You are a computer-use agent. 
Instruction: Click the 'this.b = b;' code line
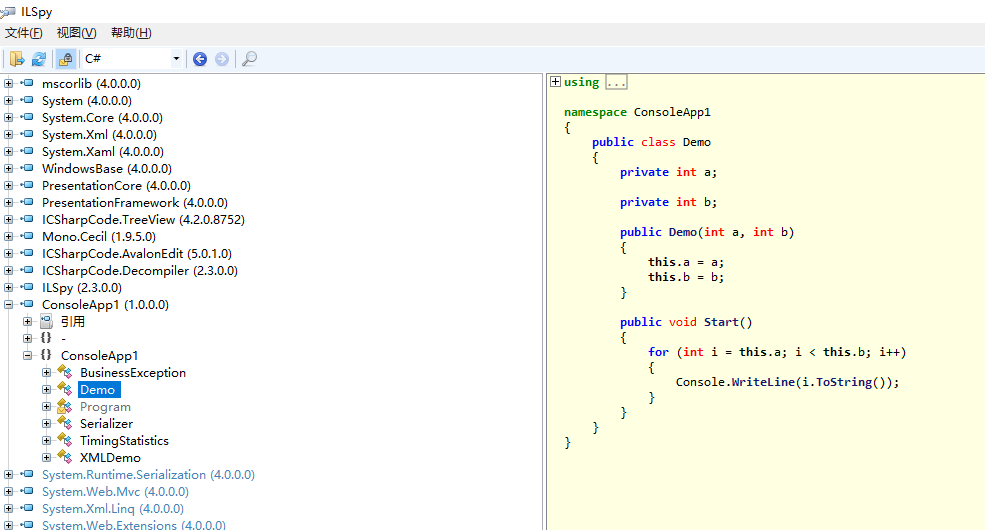click(686, 277)
